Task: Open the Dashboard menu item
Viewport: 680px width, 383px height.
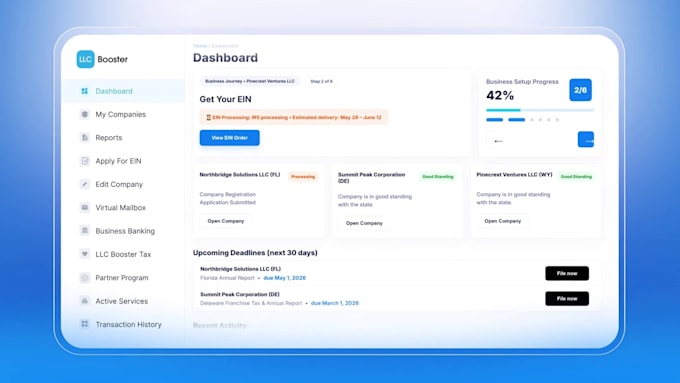Action: click(124, 91)
